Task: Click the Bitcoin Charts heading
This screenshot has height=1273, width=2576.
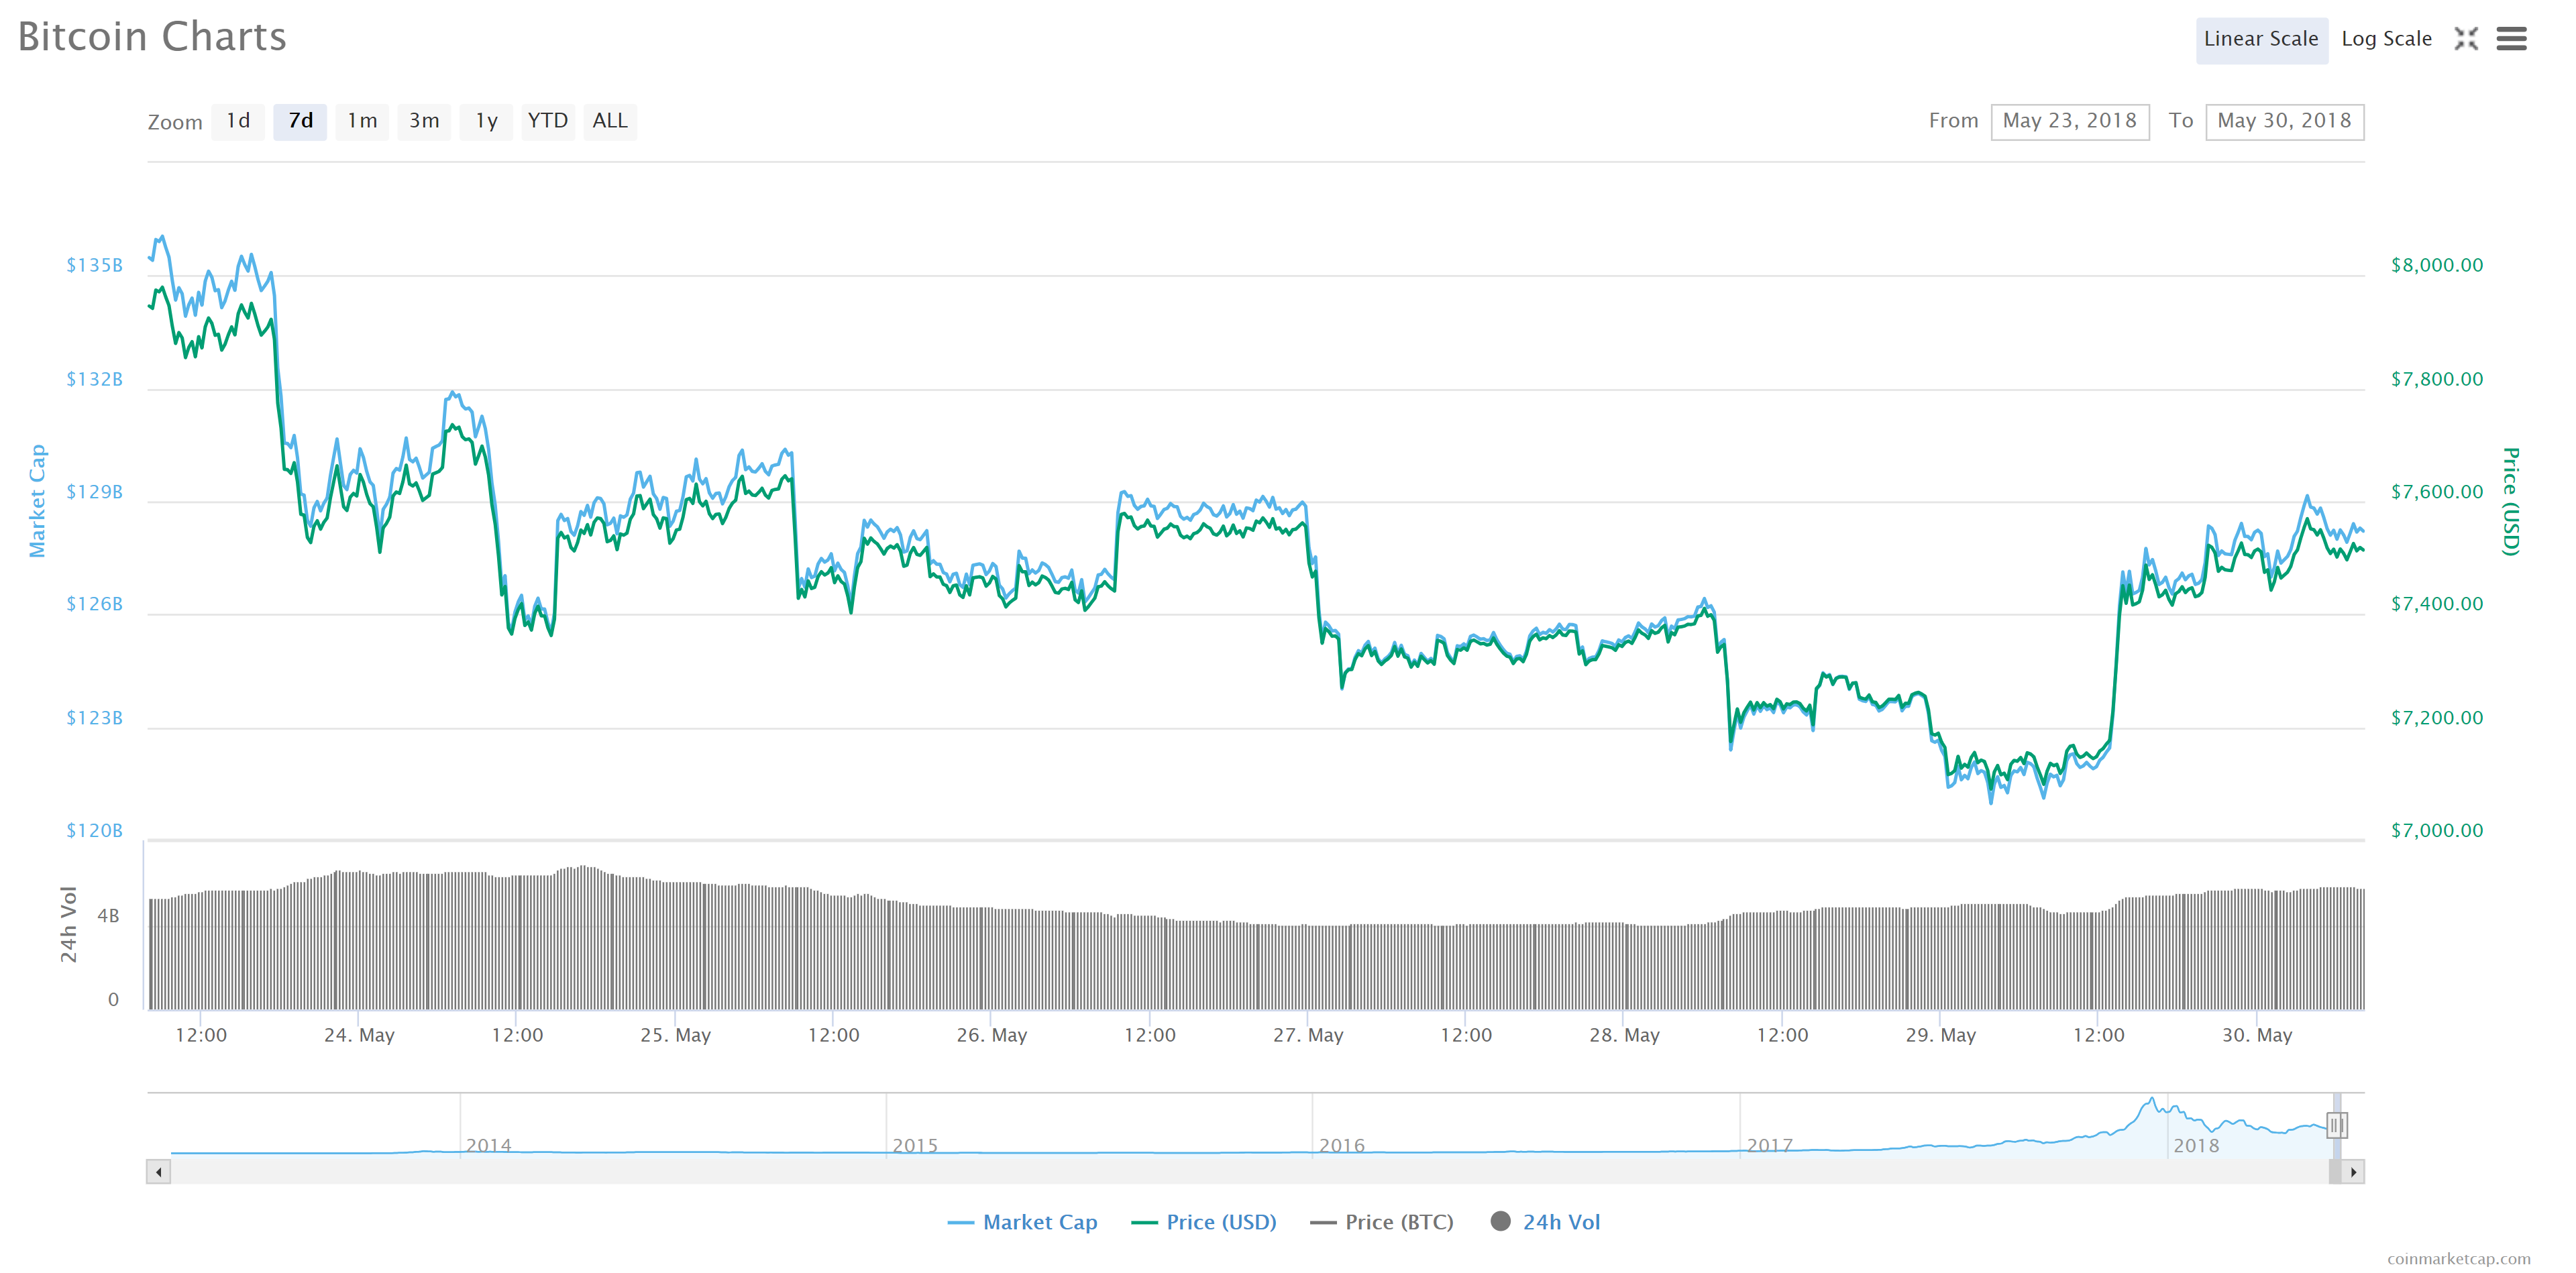Action: 152,37
